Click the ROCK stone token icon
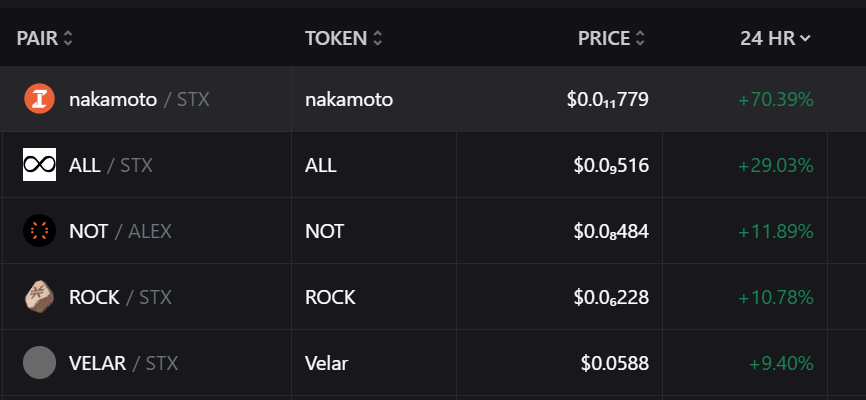866x400 pixels. [x=39, y=297]
